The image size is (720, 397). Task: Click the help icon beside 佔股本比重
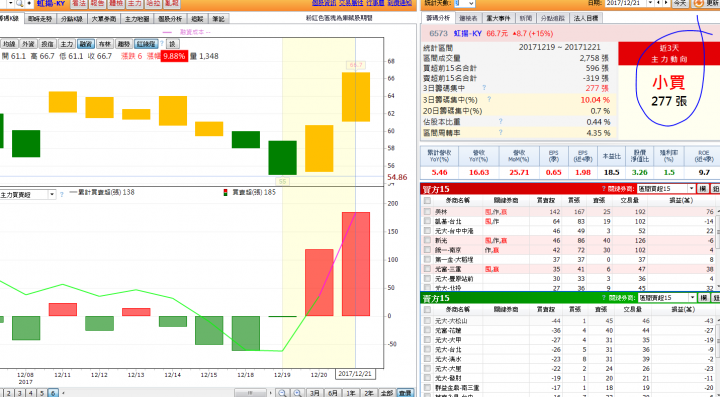(501, 121)
